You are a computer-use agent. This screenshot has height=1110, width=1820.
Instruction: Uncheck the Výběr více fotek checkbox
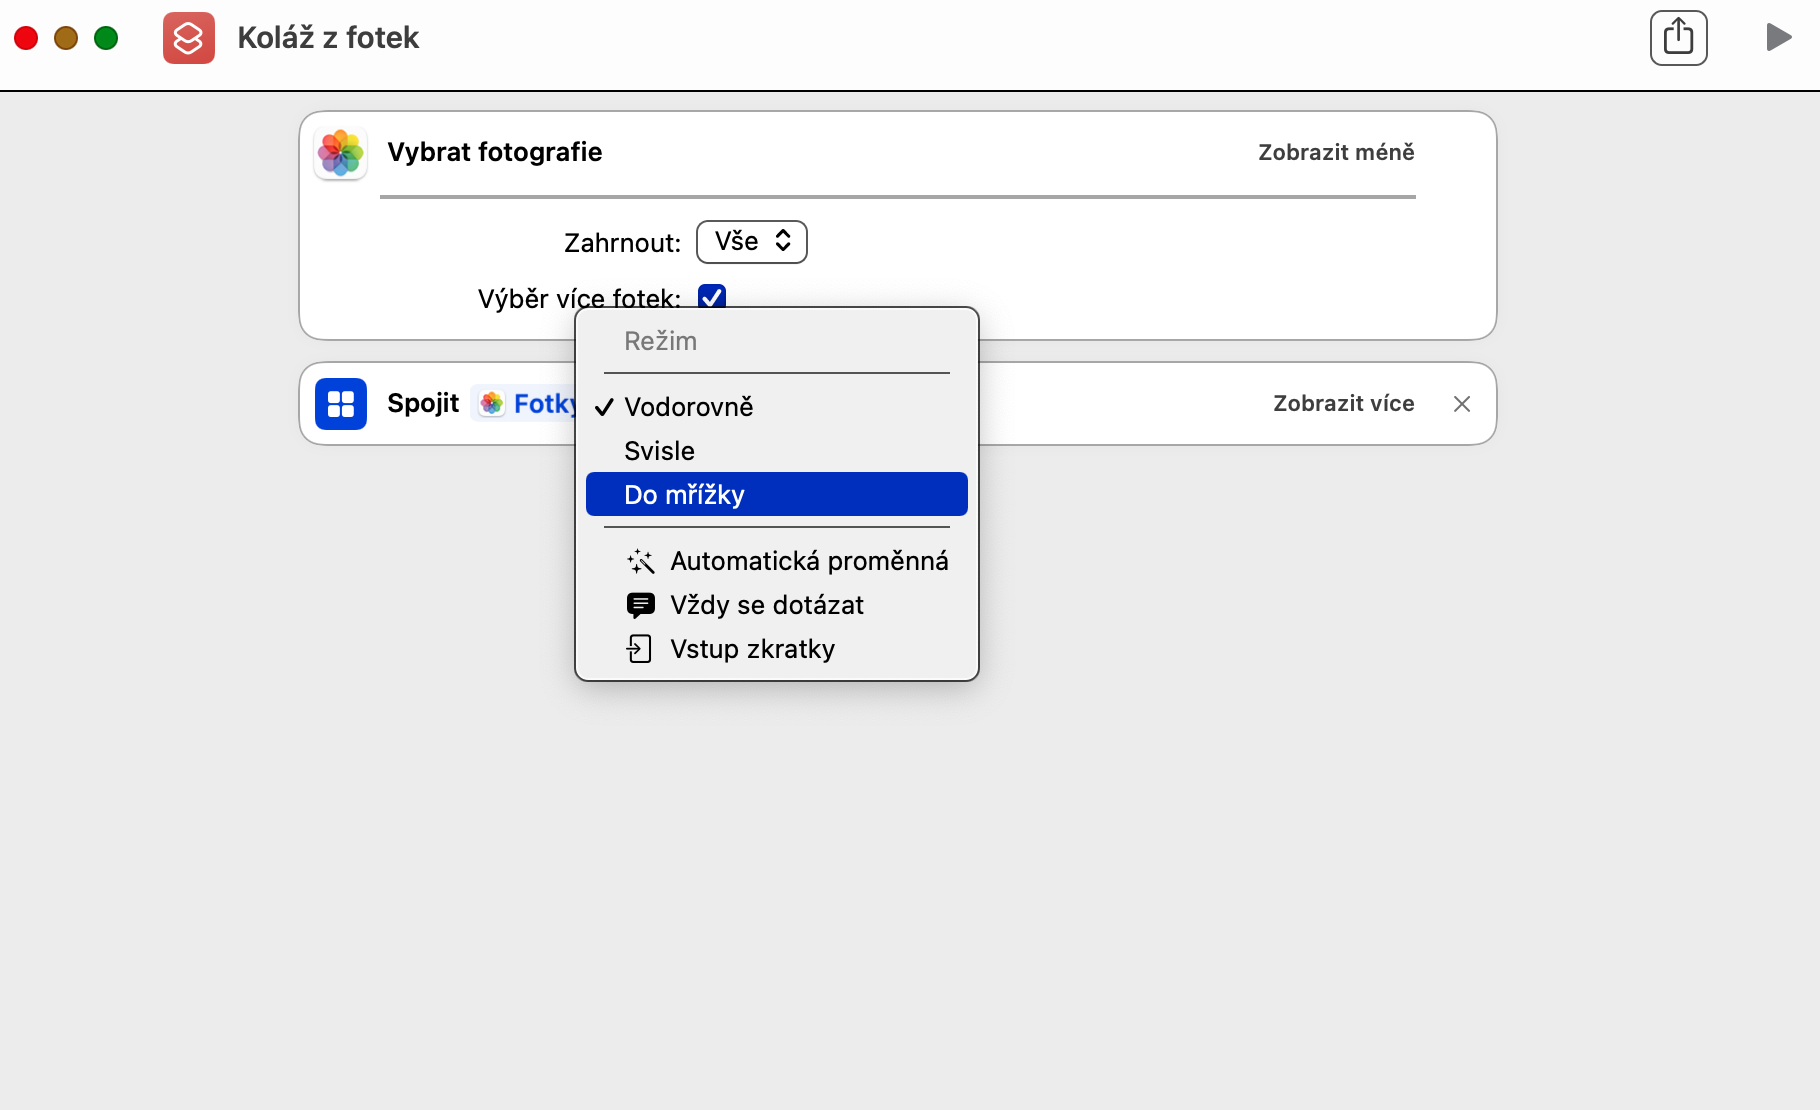coord(712,296)
